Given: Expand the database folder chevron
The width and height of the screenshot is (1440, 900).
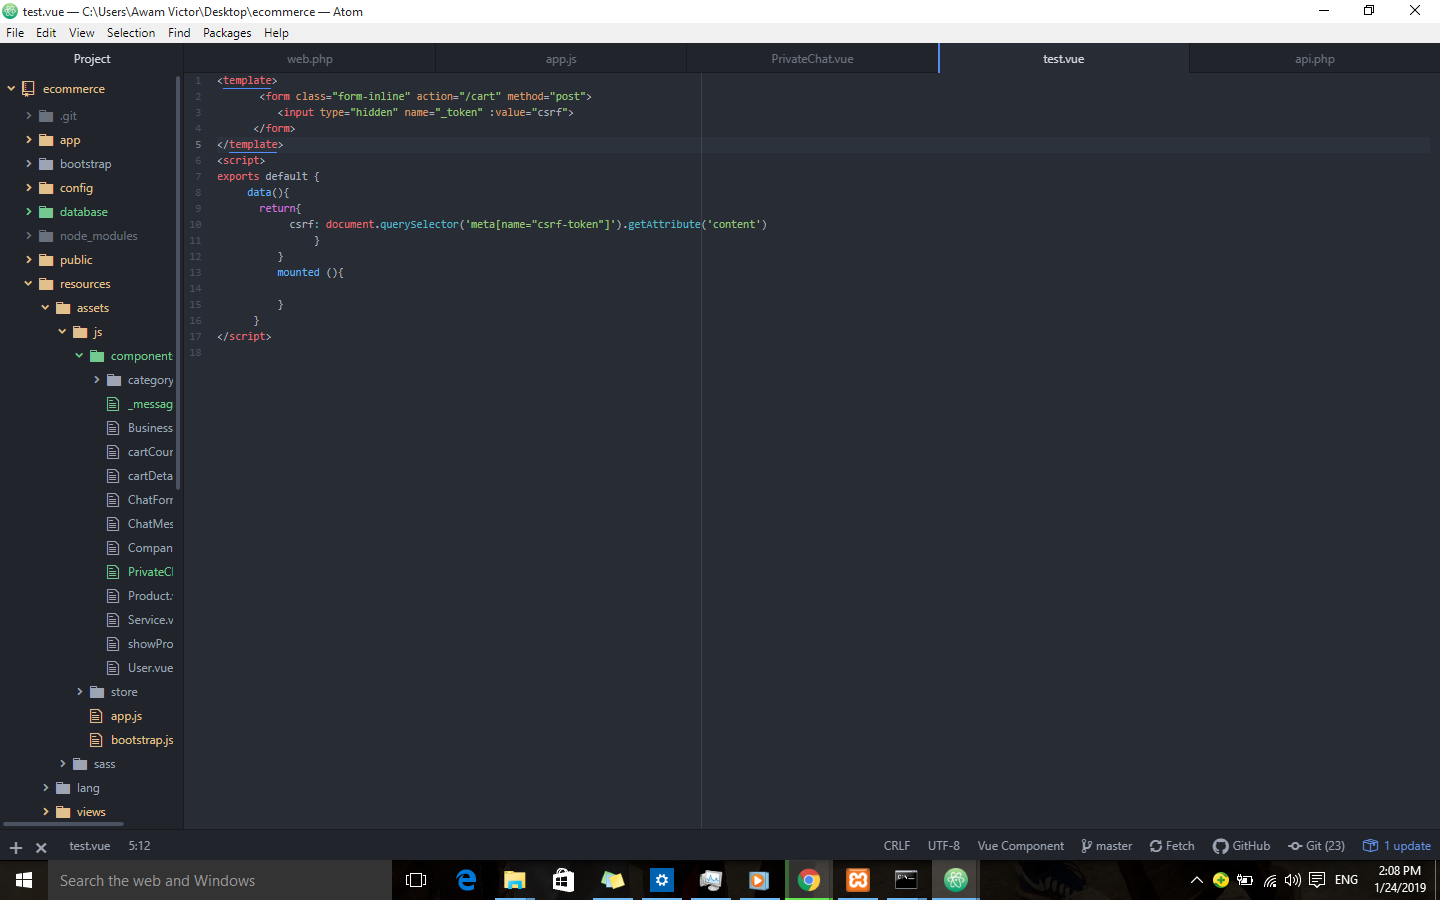Looking at the screenshot, I should coord(28,212).
